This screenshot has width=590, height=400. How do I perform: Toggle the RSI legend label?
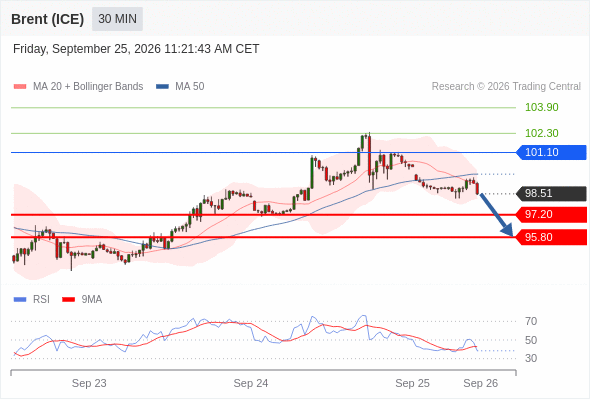pyautogui.click(x=41, y=300)
